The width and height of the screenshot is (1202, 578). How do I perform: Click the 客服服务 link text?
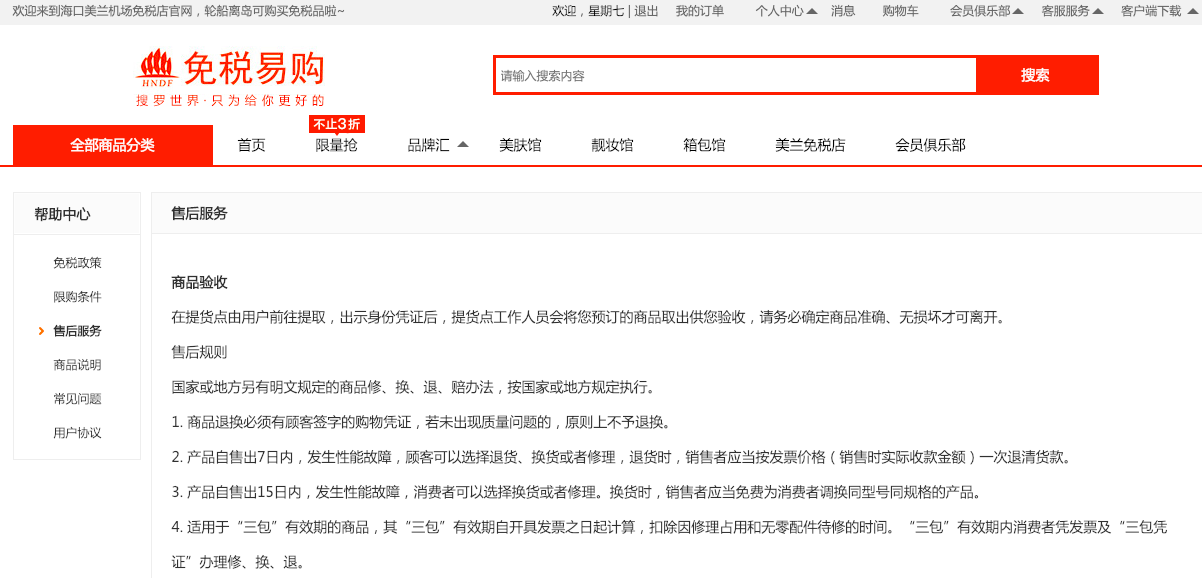1065,11
